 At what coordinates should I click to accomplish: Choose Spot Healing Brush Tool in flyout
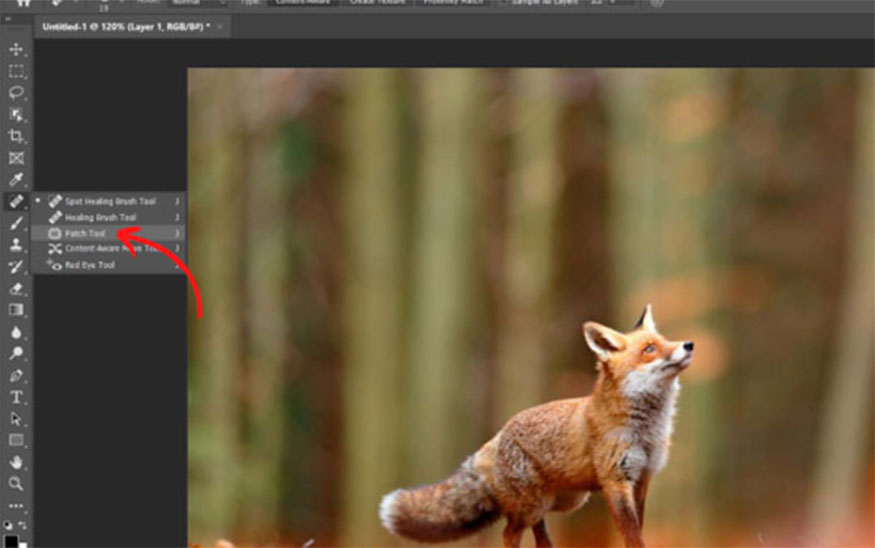click(x=109, y=201)
